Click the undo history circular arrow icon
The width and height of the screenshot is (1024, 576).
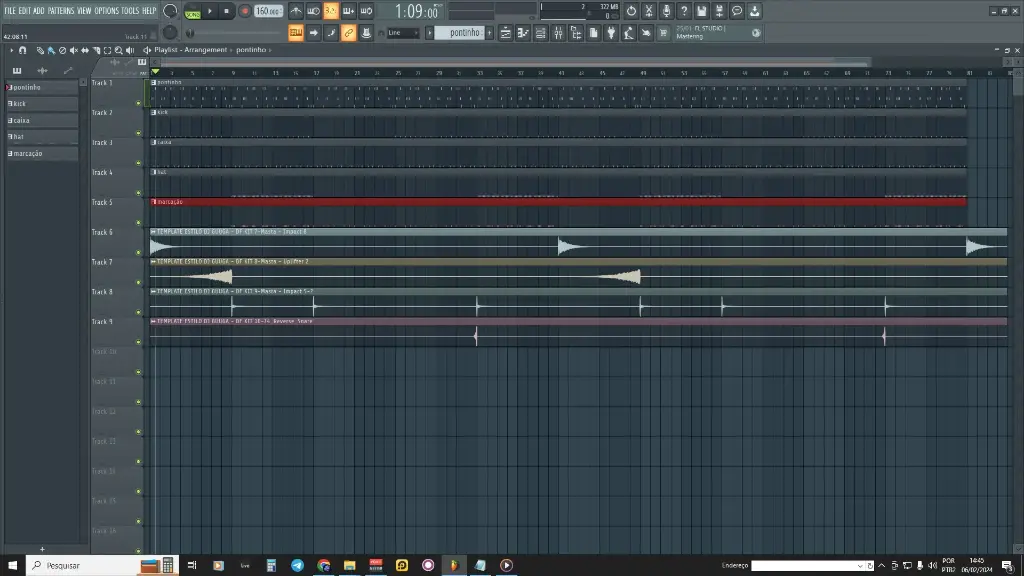coord(631,11)
